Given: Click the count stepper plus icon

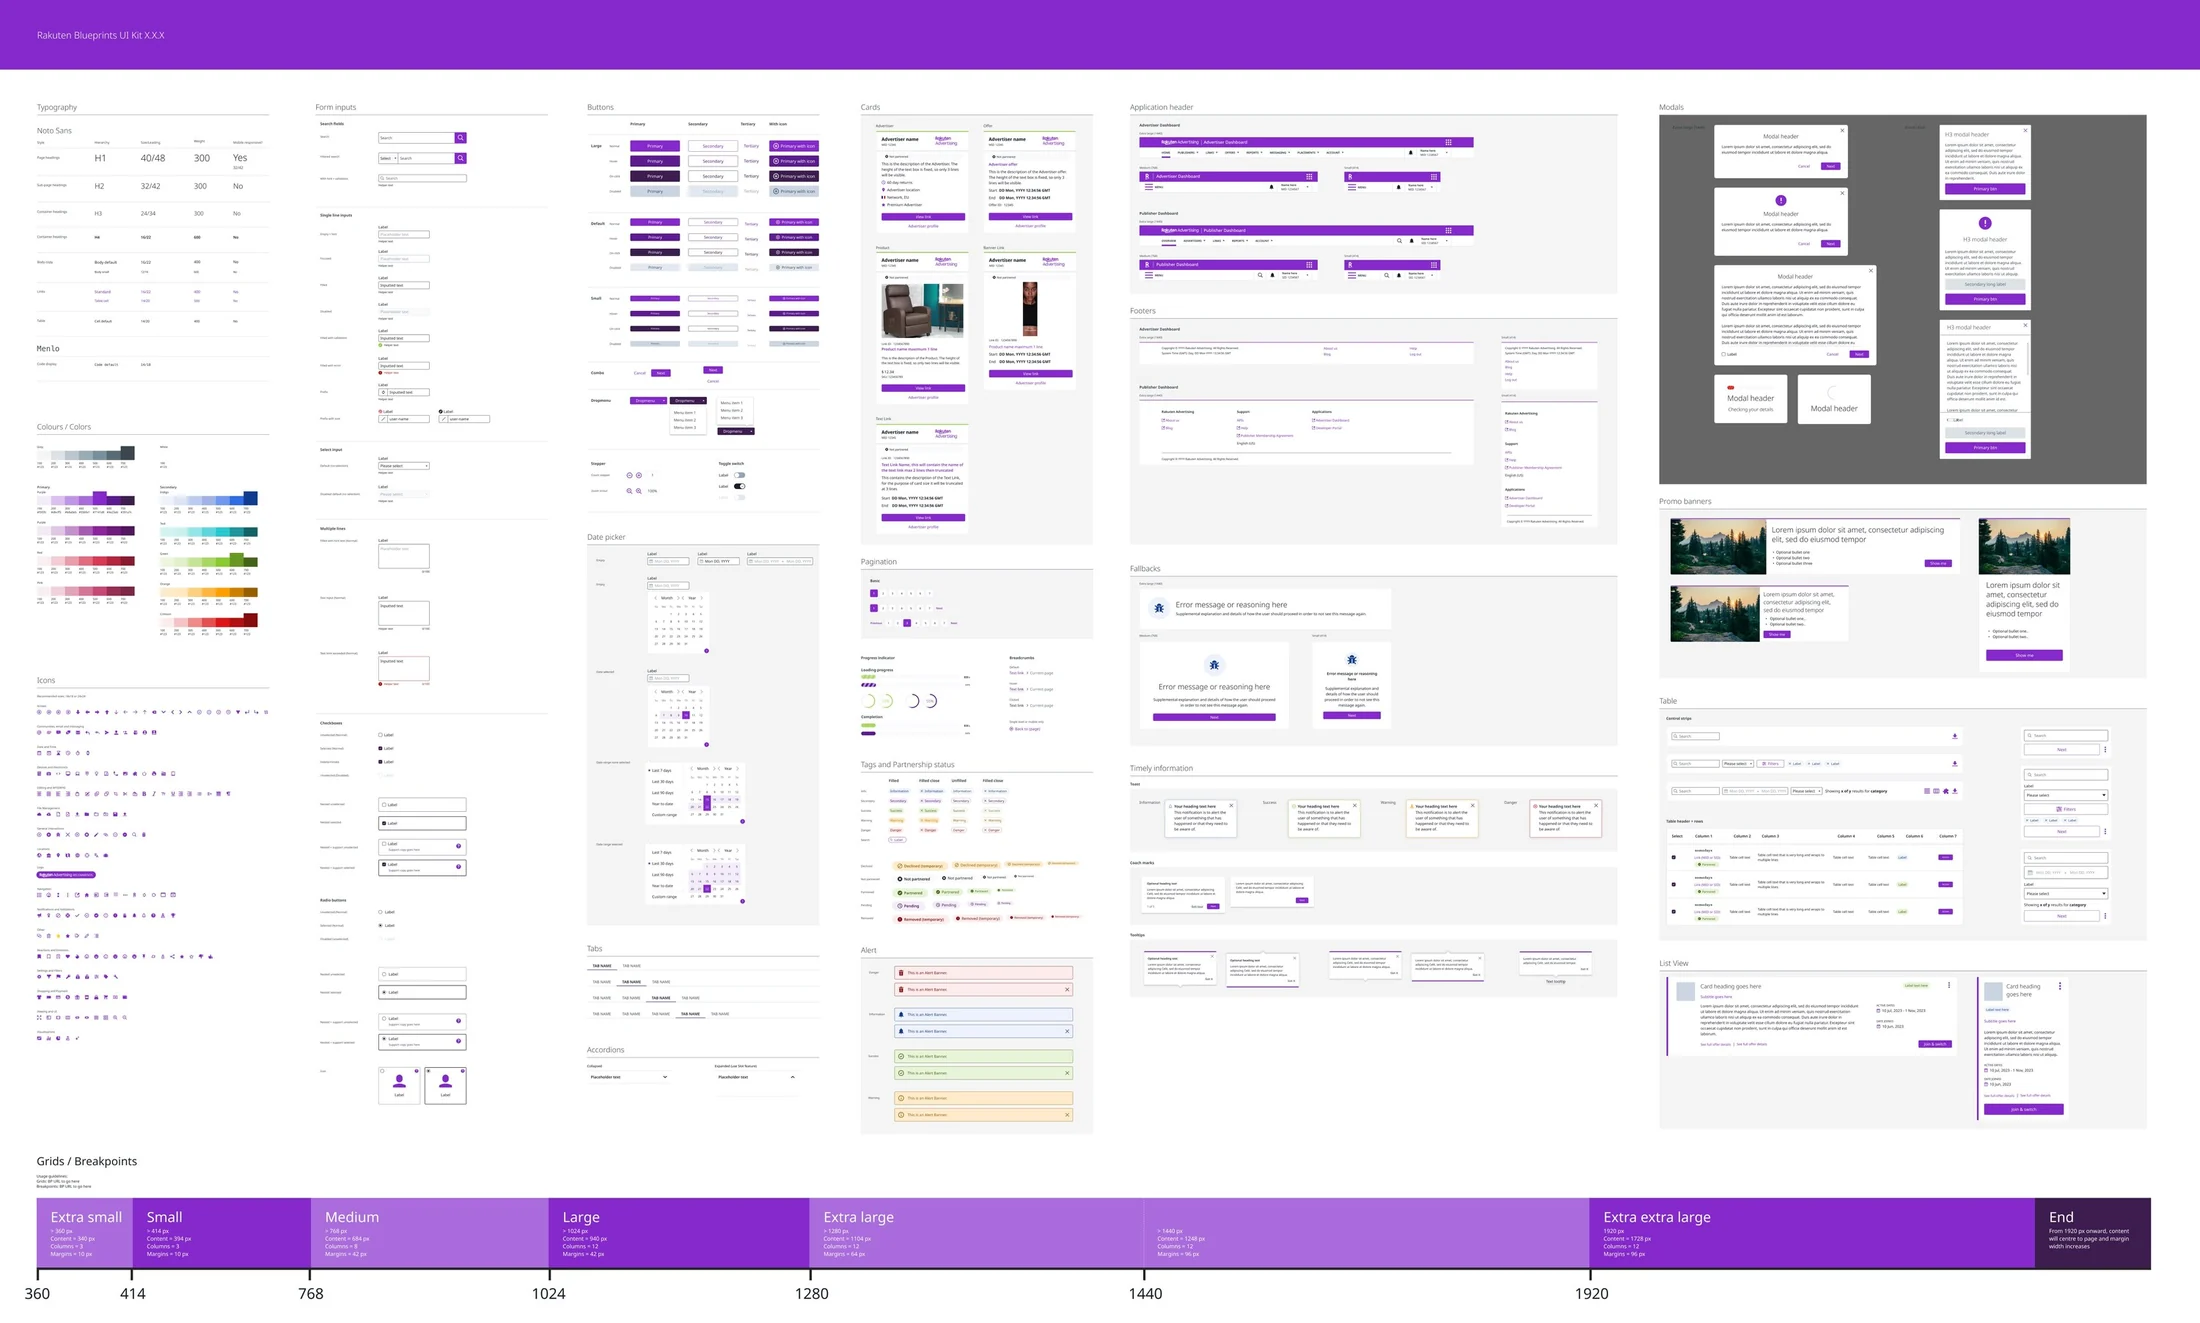Looking at the screenshot, I should pyautogui.click(x=639, y=476).
